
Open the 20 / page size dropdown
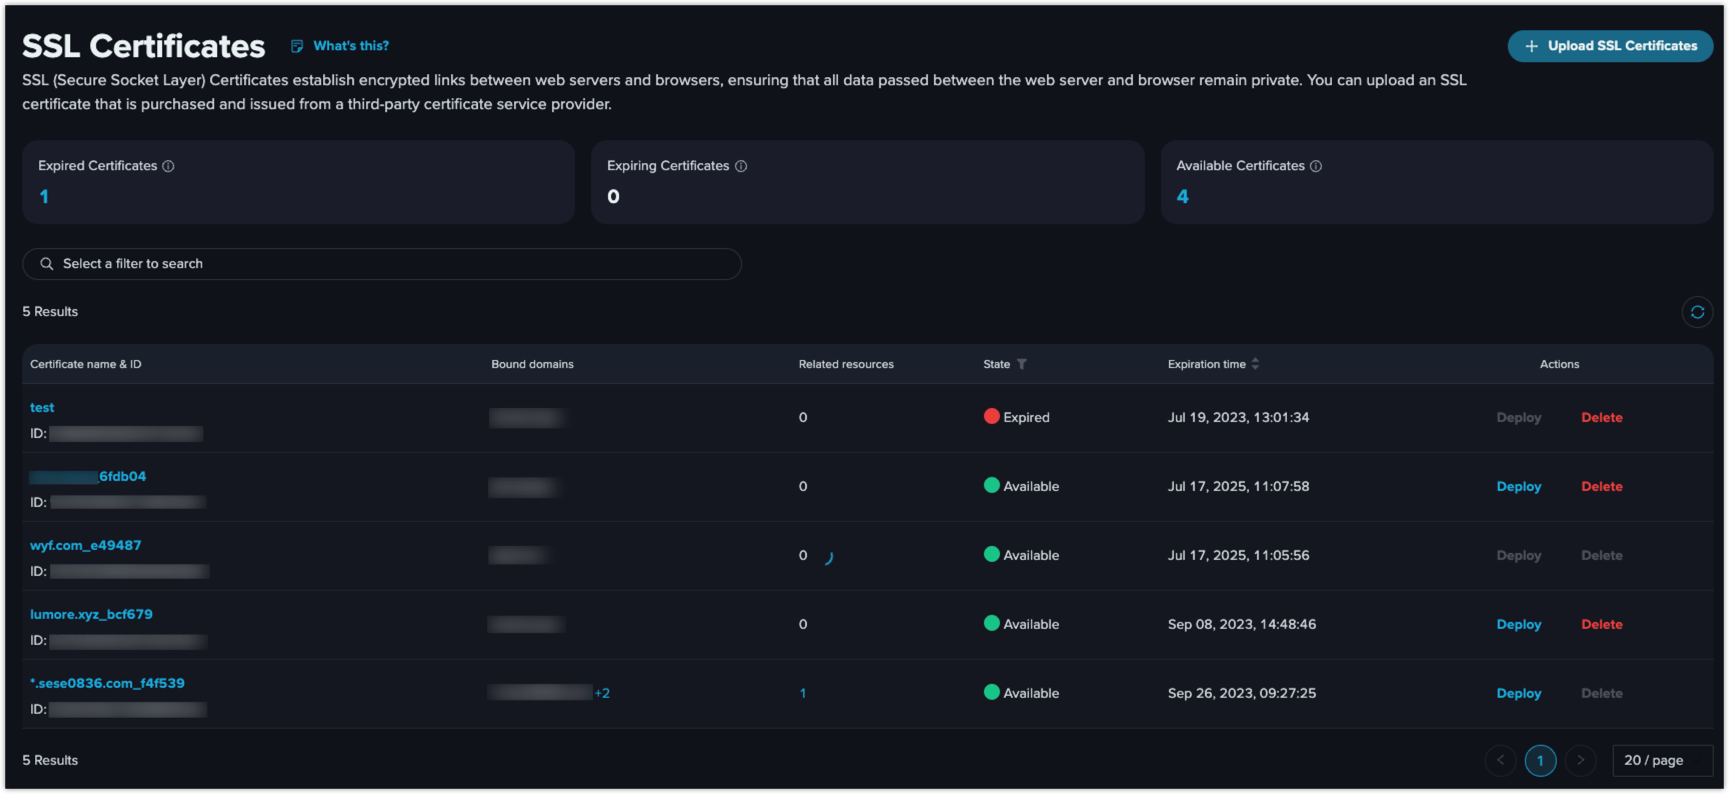coord(1662,760)
